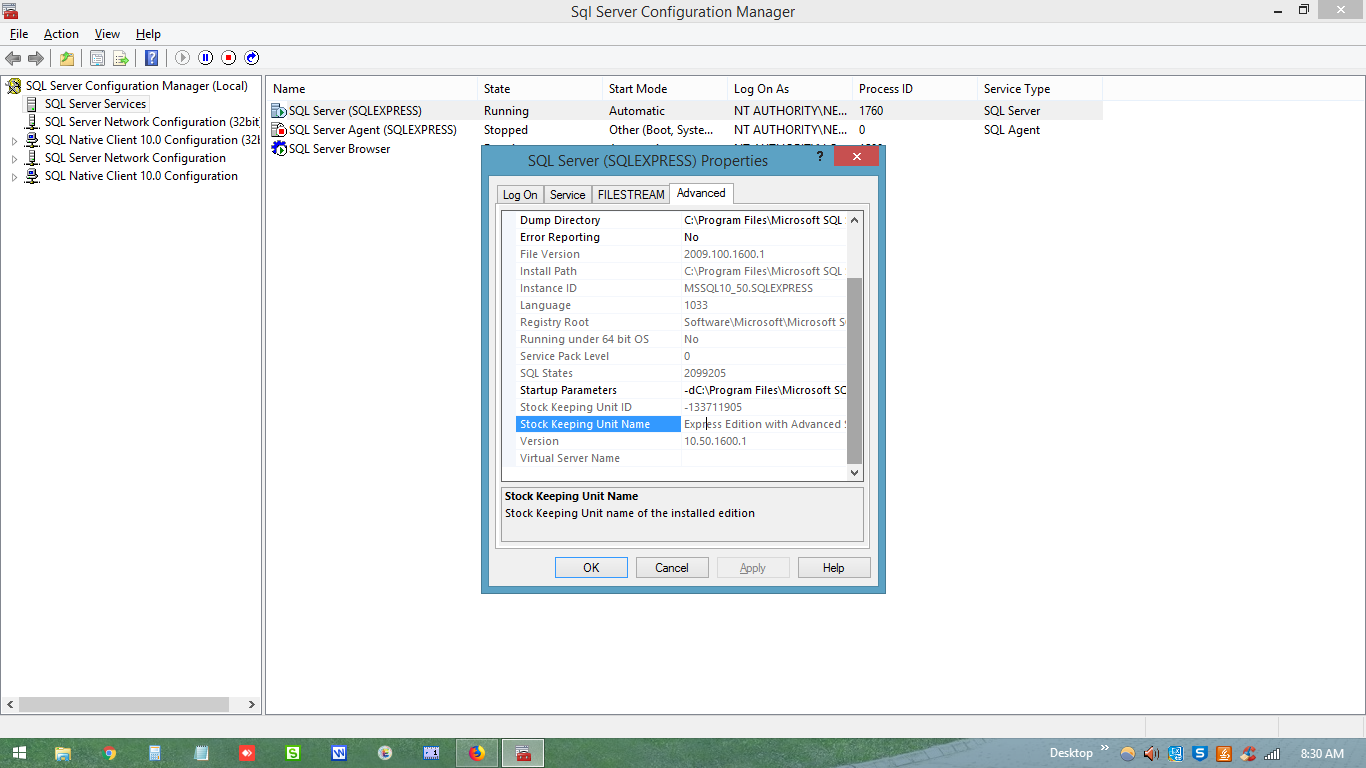Click the dialog's question mark help button
1366x768 pixels.
[x=820, y=156]
